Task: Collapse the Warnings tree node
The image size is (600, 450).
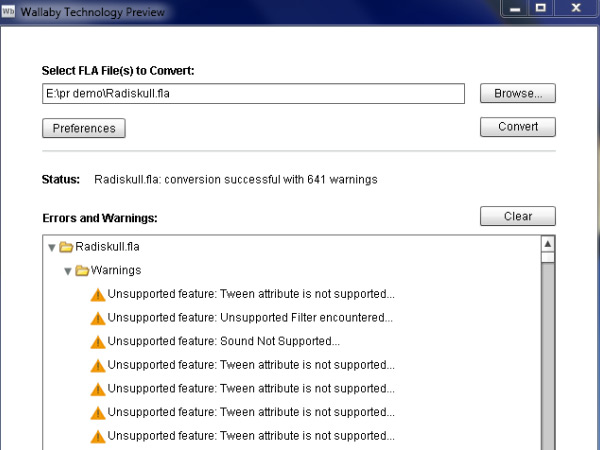Action: pos(68,271)
